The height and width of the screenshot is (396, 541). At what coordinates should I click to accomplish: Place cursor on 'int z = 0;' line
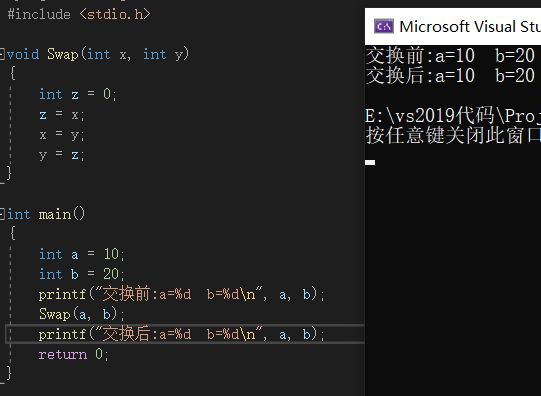tap(78, 94)
